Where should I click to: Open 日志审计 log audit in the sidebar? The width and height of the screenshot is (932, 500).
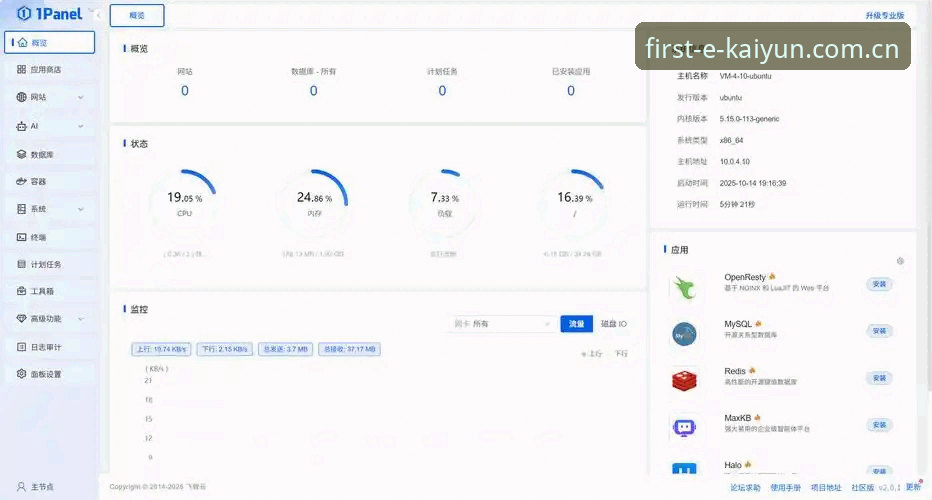point(49,347)
